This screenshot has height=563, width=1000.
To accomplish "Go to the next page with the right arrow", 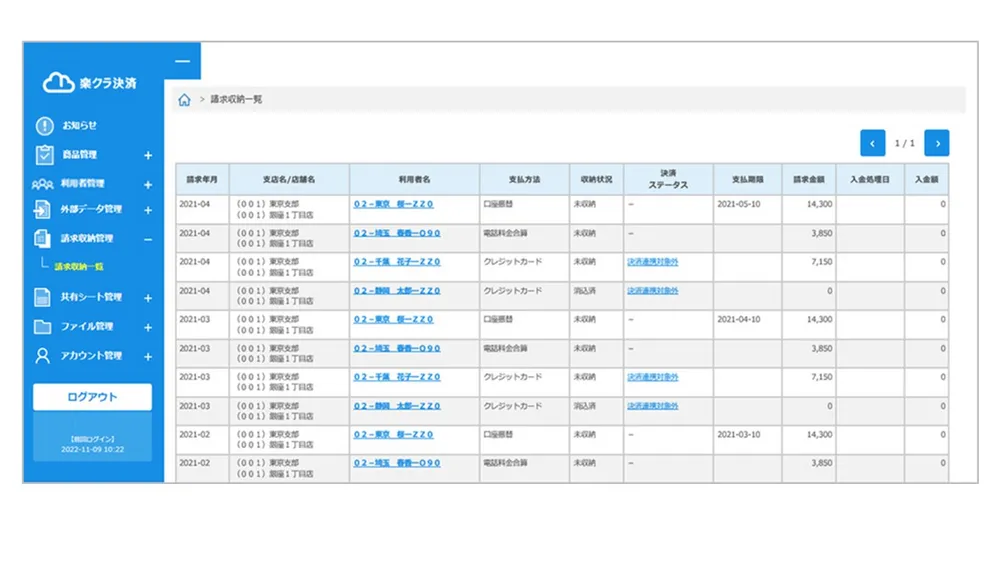I will pos(936,143).
